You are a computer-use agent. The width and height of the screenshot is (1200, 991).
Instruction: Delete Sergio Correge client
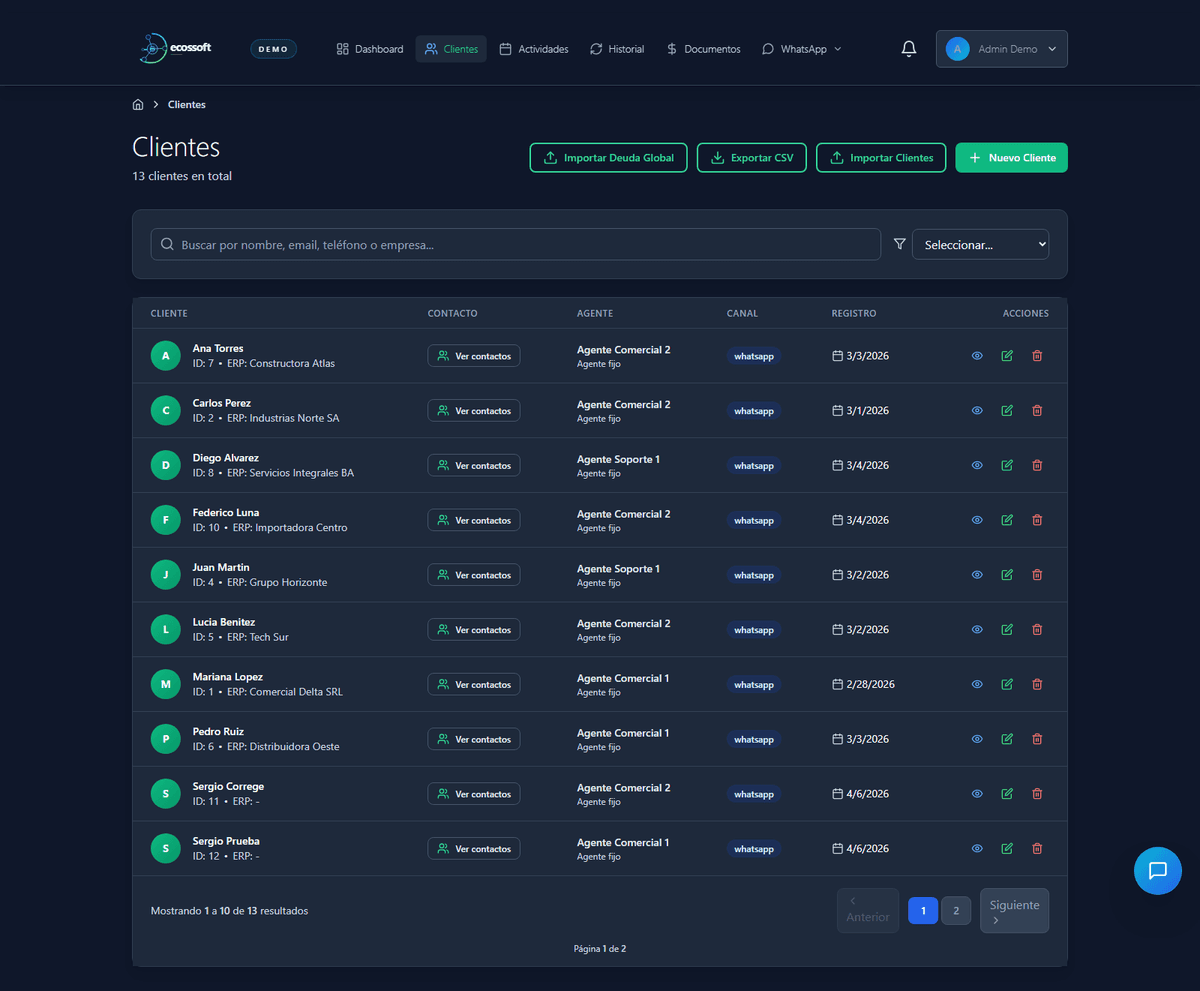coord(1037,794)
